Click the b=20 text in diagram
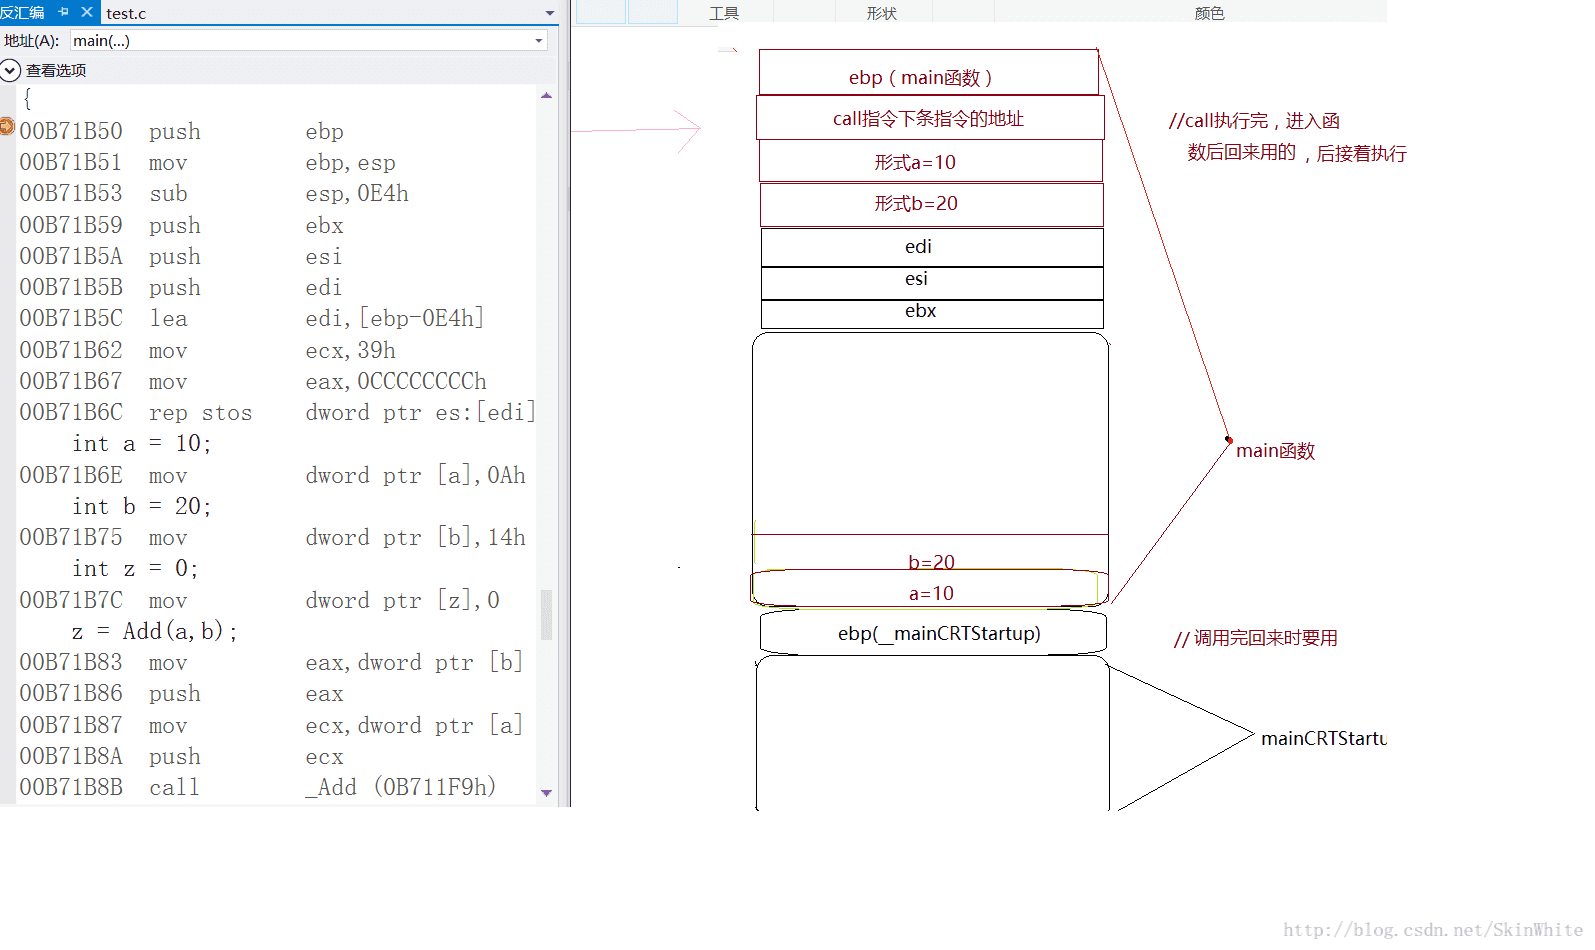 coord(931,562)
